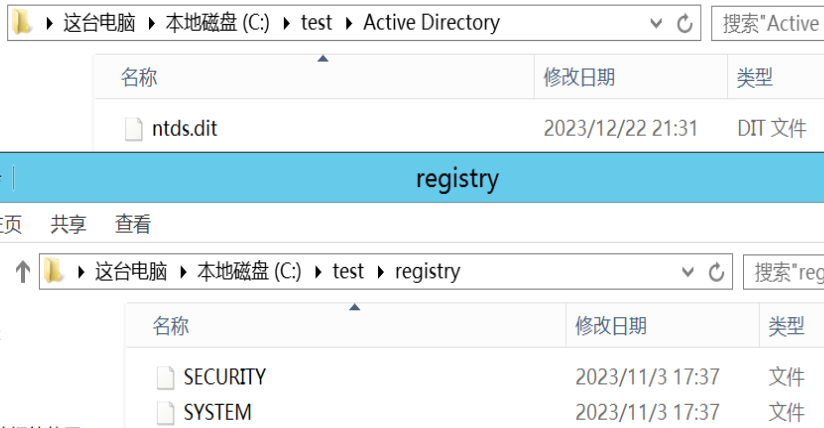Viewport: 824px width, 428px height.
Task: Click refresh in the Active Directory address bar
Action: click(x=684, y=23)
